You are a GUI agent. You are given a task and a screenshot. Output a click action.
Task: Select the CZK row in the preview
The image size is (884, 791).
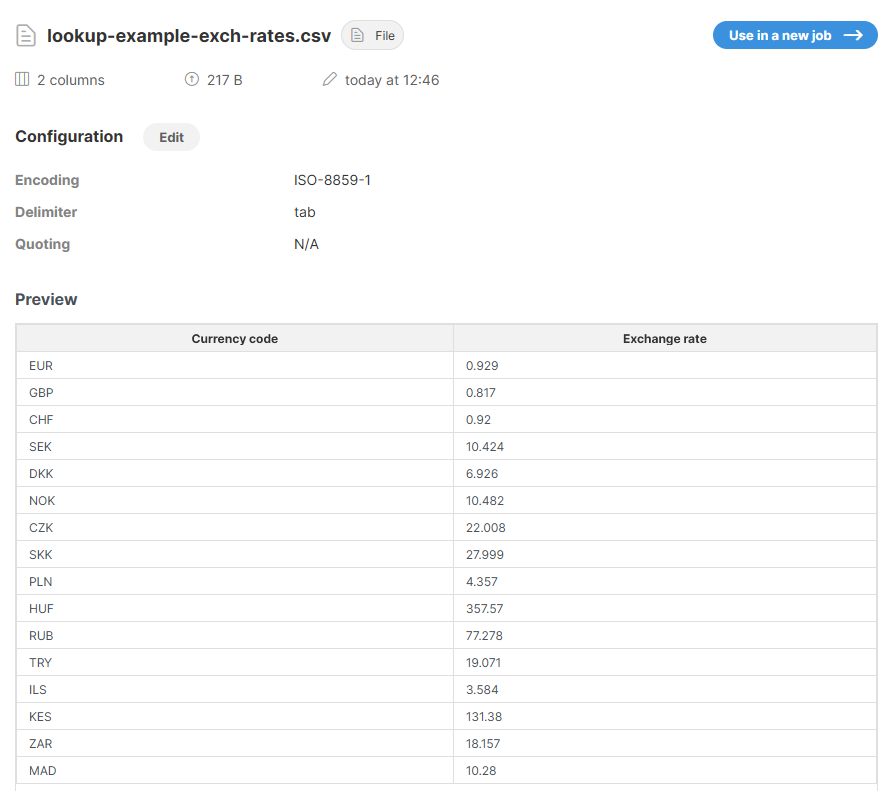click(40, 527)
